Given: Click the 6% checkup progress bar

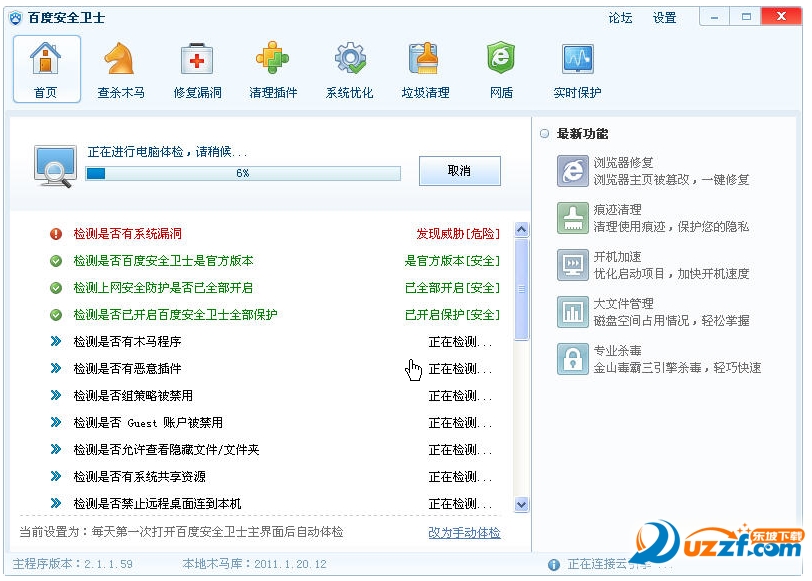Looking at the screenshot, I should pyautogui.click(x=243, y=173).
